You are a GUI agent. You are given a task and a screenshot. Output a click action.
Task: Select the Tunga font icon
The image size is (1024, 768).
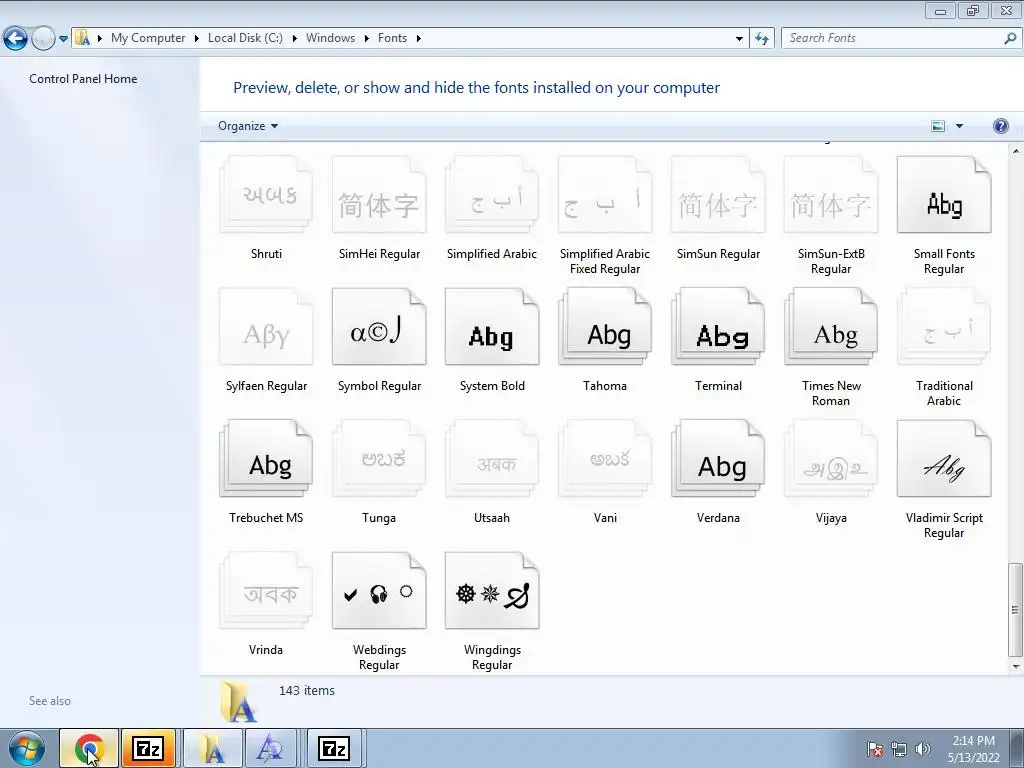(x=379, y=458)
